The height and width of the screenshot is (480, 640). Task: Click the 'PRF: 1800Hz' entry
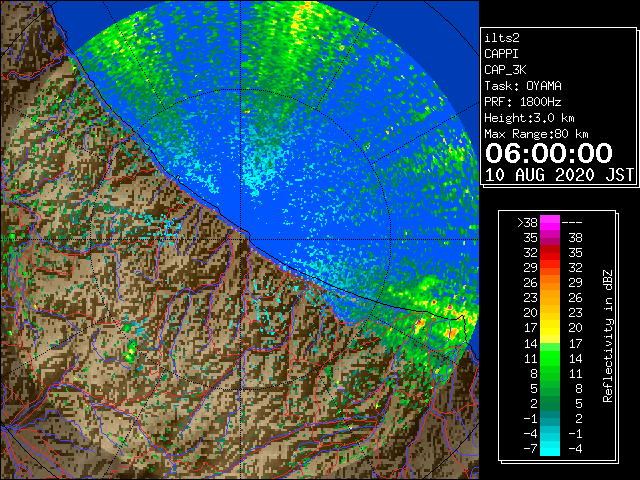(523, 102)
